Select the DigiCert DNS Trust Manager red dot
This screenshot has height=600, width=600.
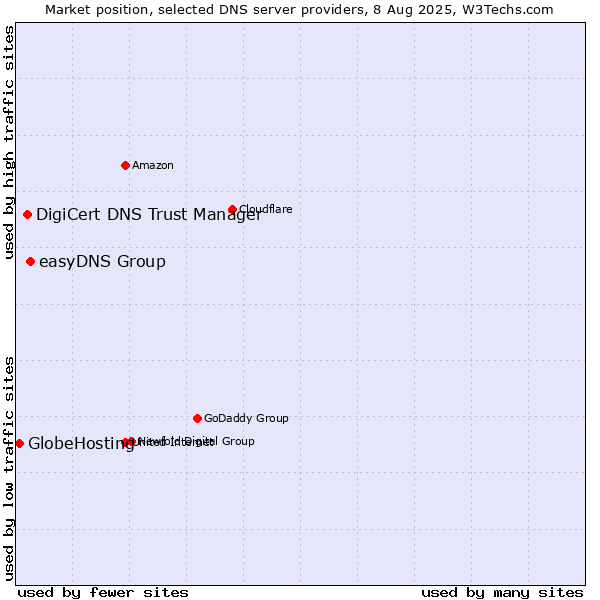[x=27, y=214]
